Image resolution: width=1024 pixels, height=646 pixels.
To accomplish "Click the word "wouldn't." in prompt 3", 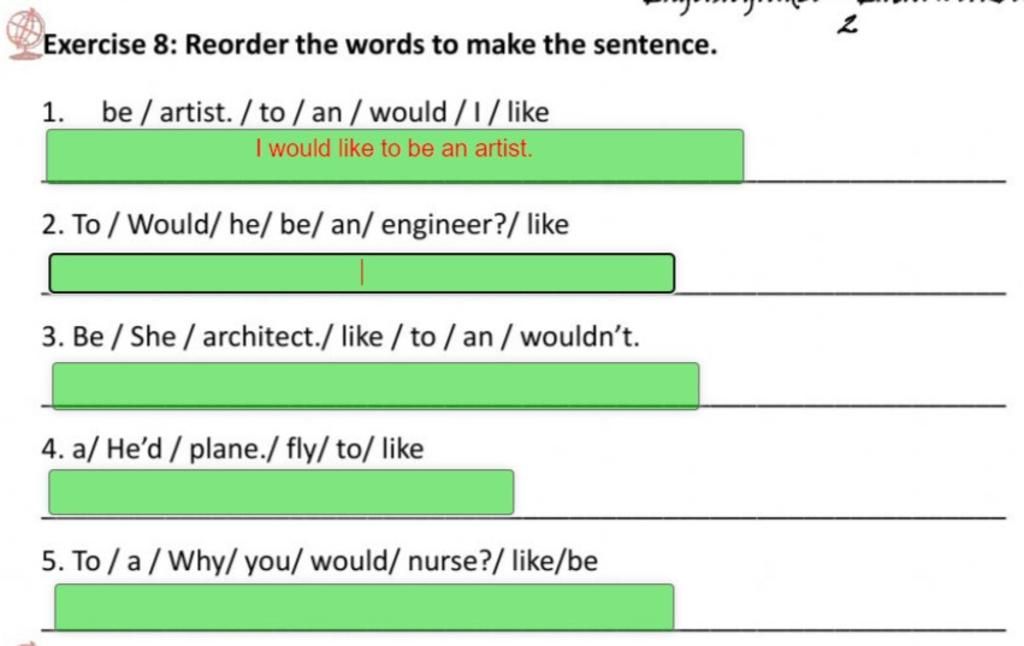I will coord(580,337).
